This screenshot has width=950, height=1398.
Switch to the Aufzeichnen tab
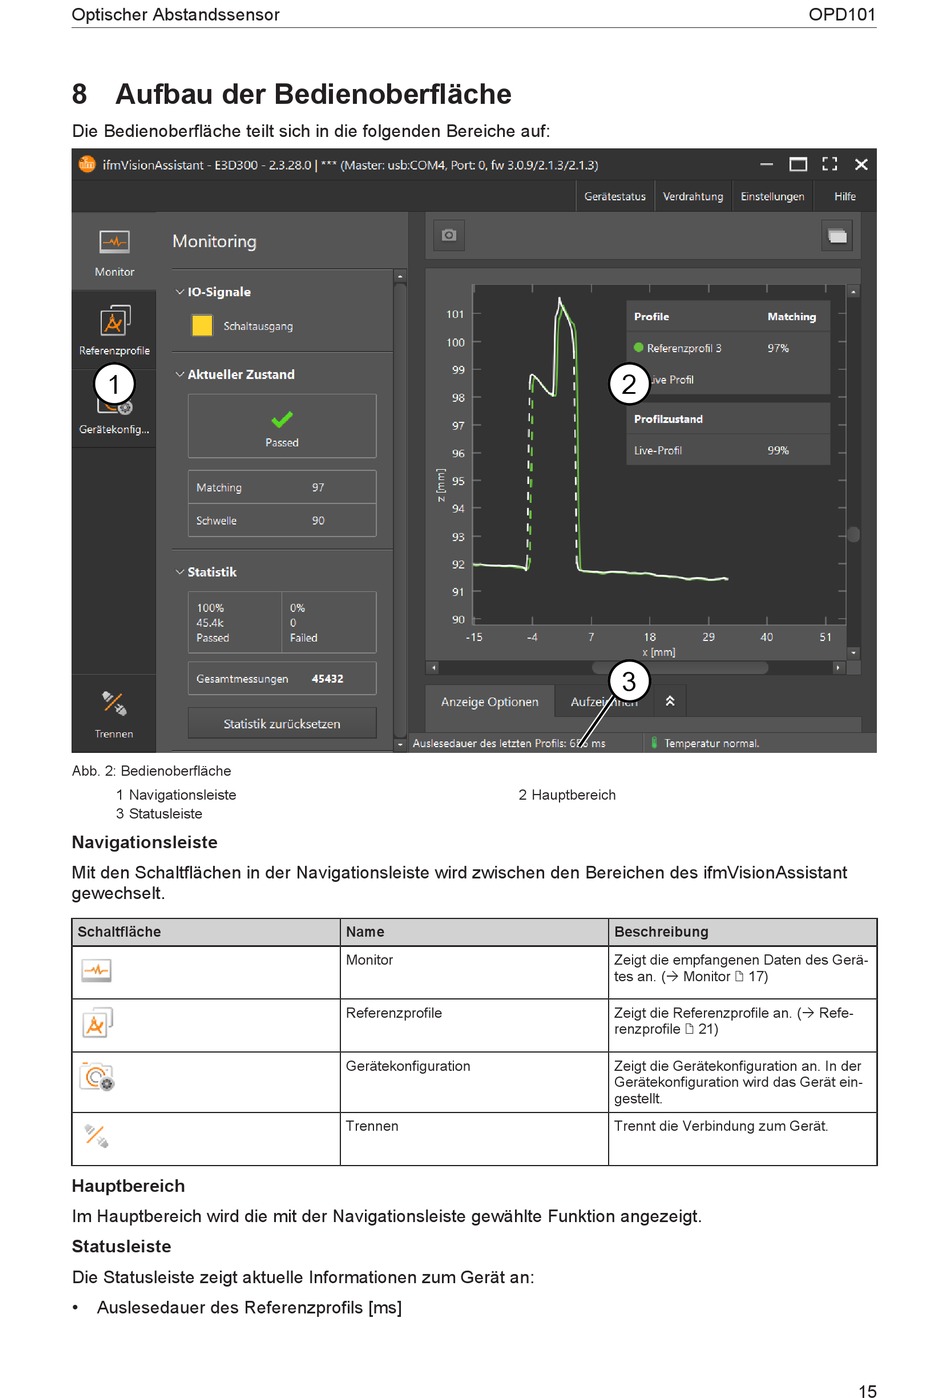pos(604,702)
